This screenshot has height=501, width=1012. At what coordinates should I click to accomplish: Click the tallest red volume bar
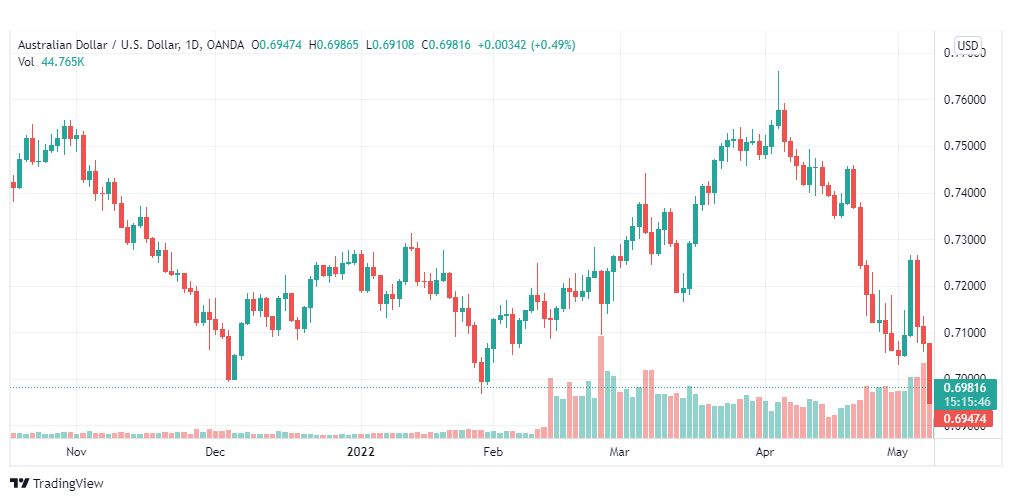(x=601, y=387)
